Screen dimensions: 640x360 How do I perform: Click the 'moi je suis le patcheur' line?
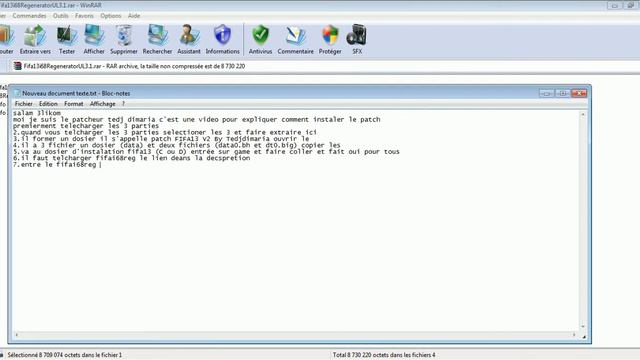197,120
